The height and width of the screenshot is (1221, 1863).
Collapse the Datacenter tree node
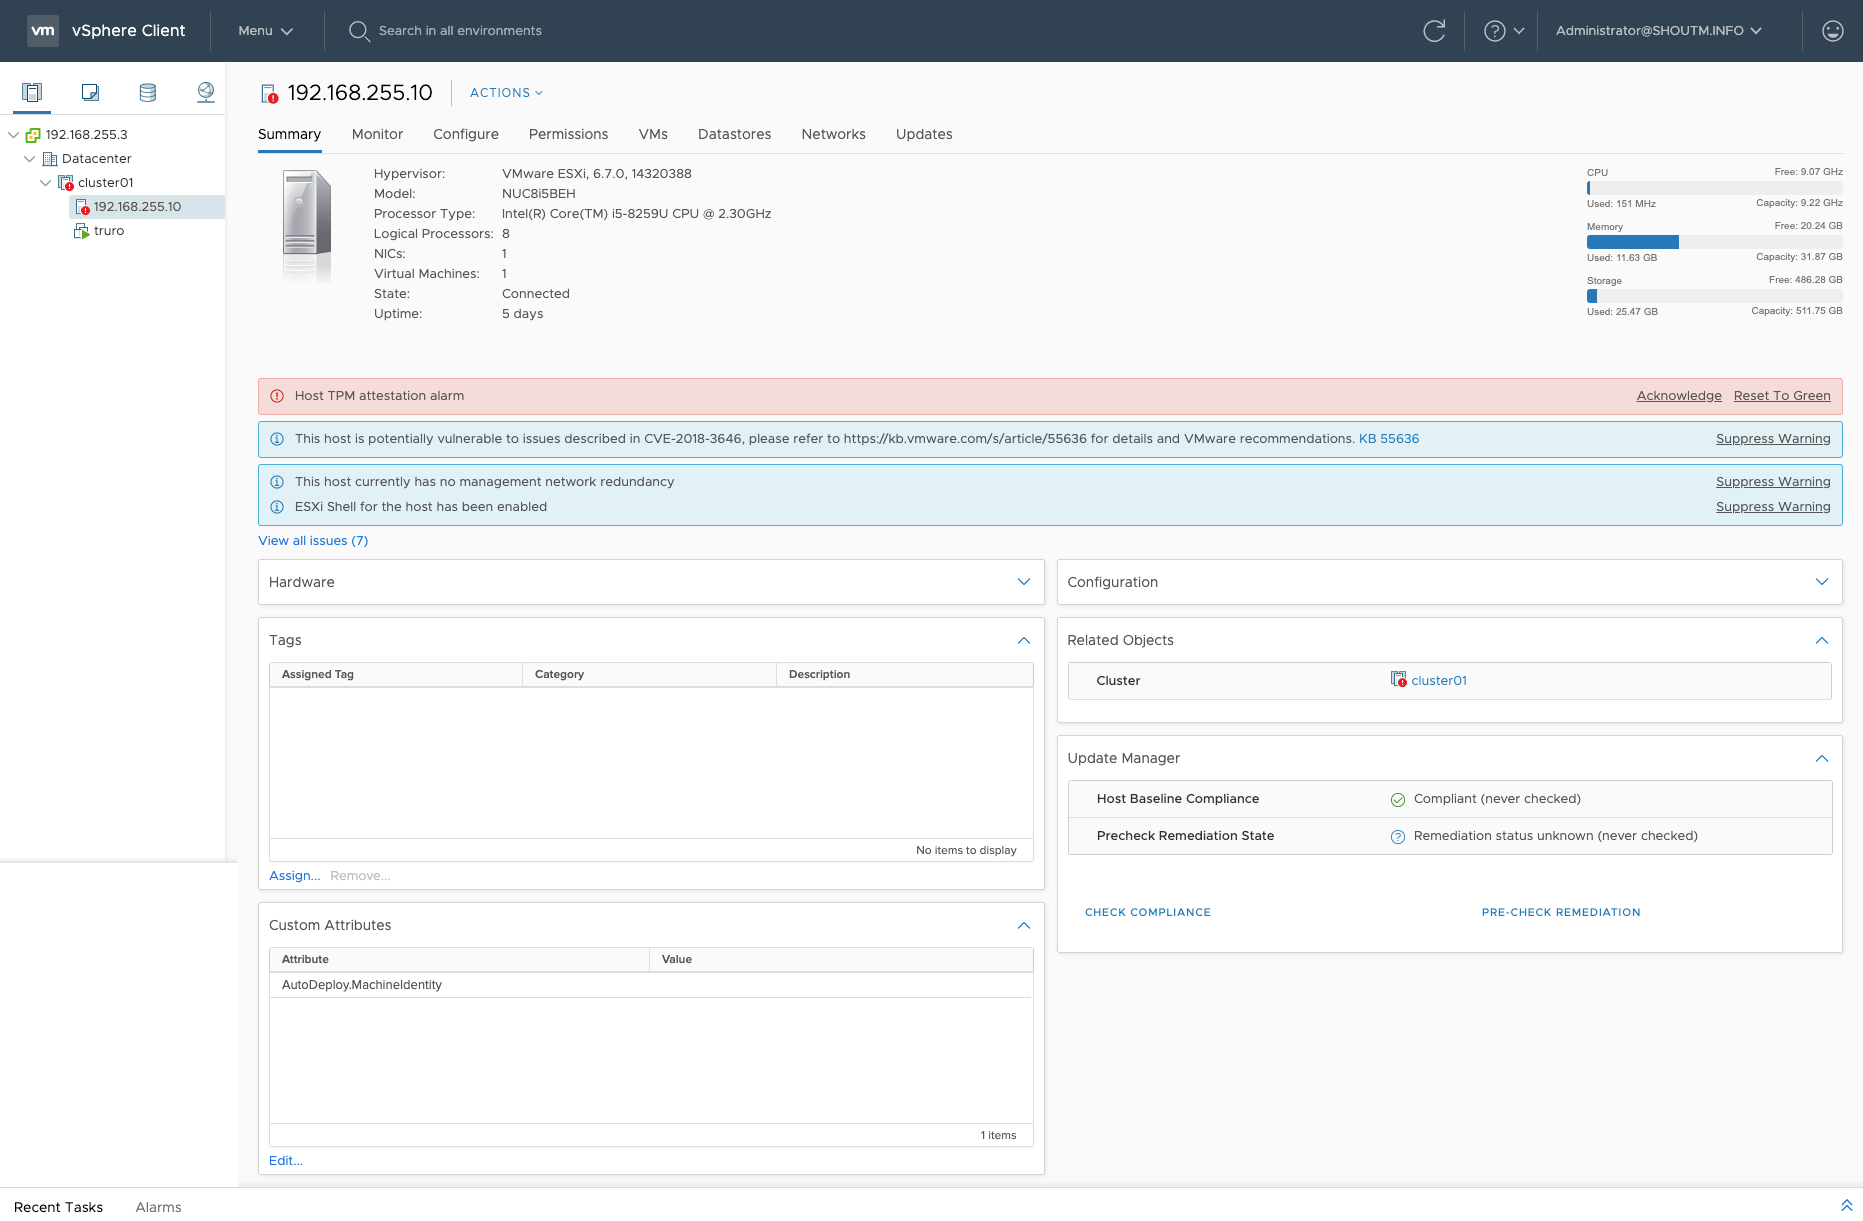click(29, 159)
